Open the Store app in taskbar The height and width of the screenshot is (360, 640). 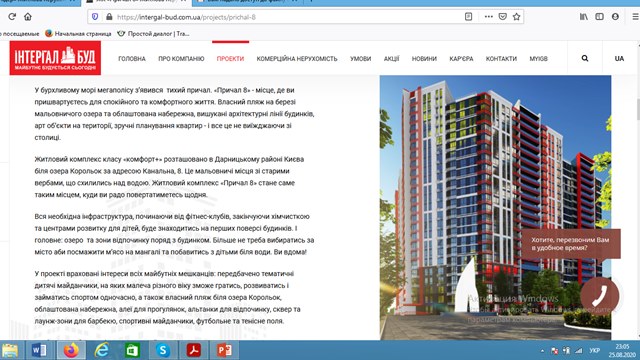[132, 350]
